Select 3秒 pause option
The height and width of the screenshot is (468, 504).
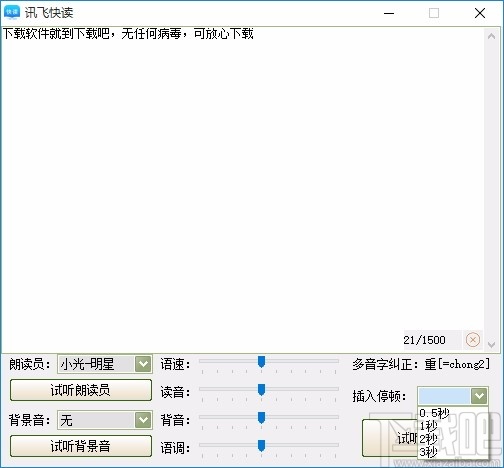pyautogui.click(x=453, y=452)
